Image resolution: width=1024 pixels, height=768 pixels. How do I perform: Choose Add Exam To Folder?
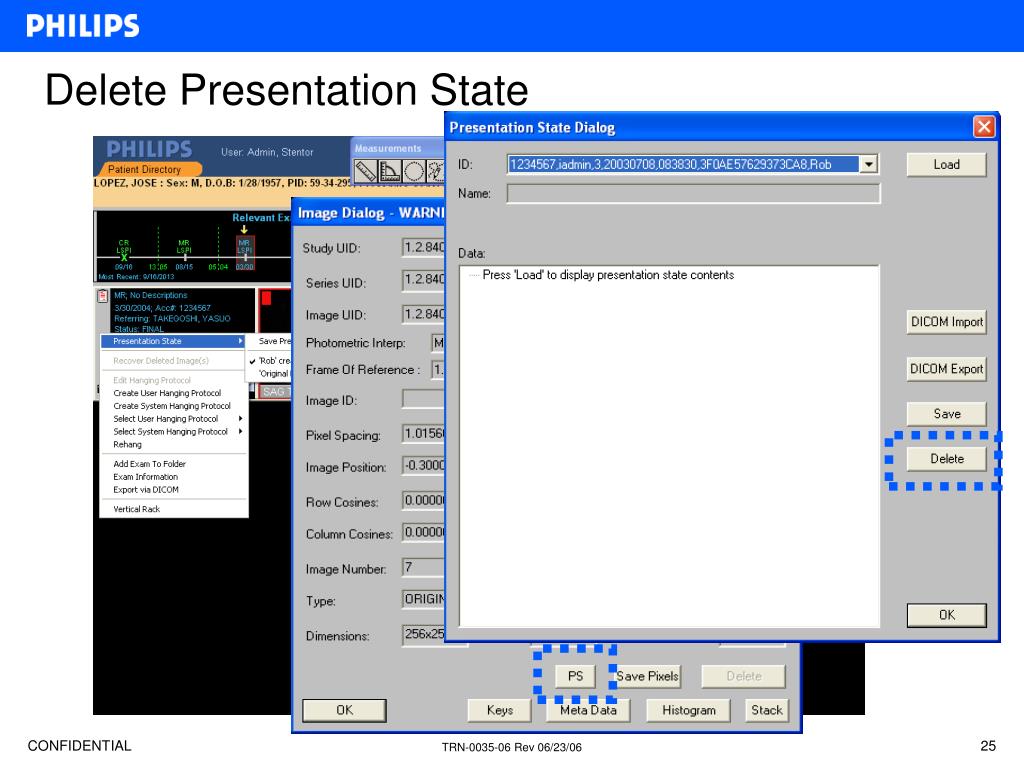tap(150, 464)
